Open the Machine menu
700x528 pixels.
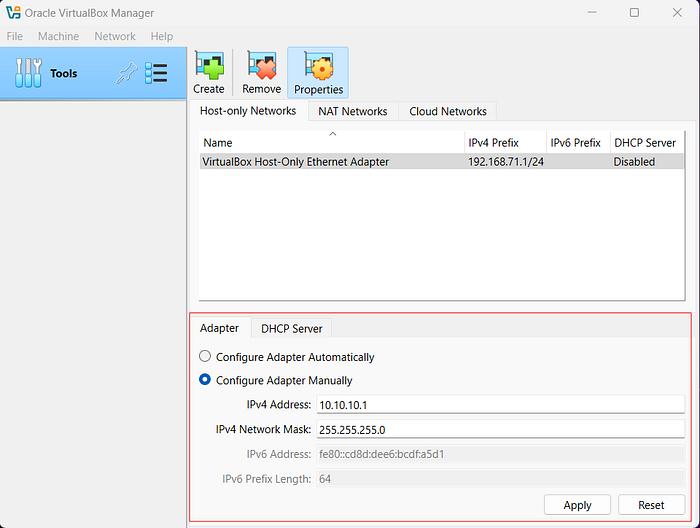58,36
